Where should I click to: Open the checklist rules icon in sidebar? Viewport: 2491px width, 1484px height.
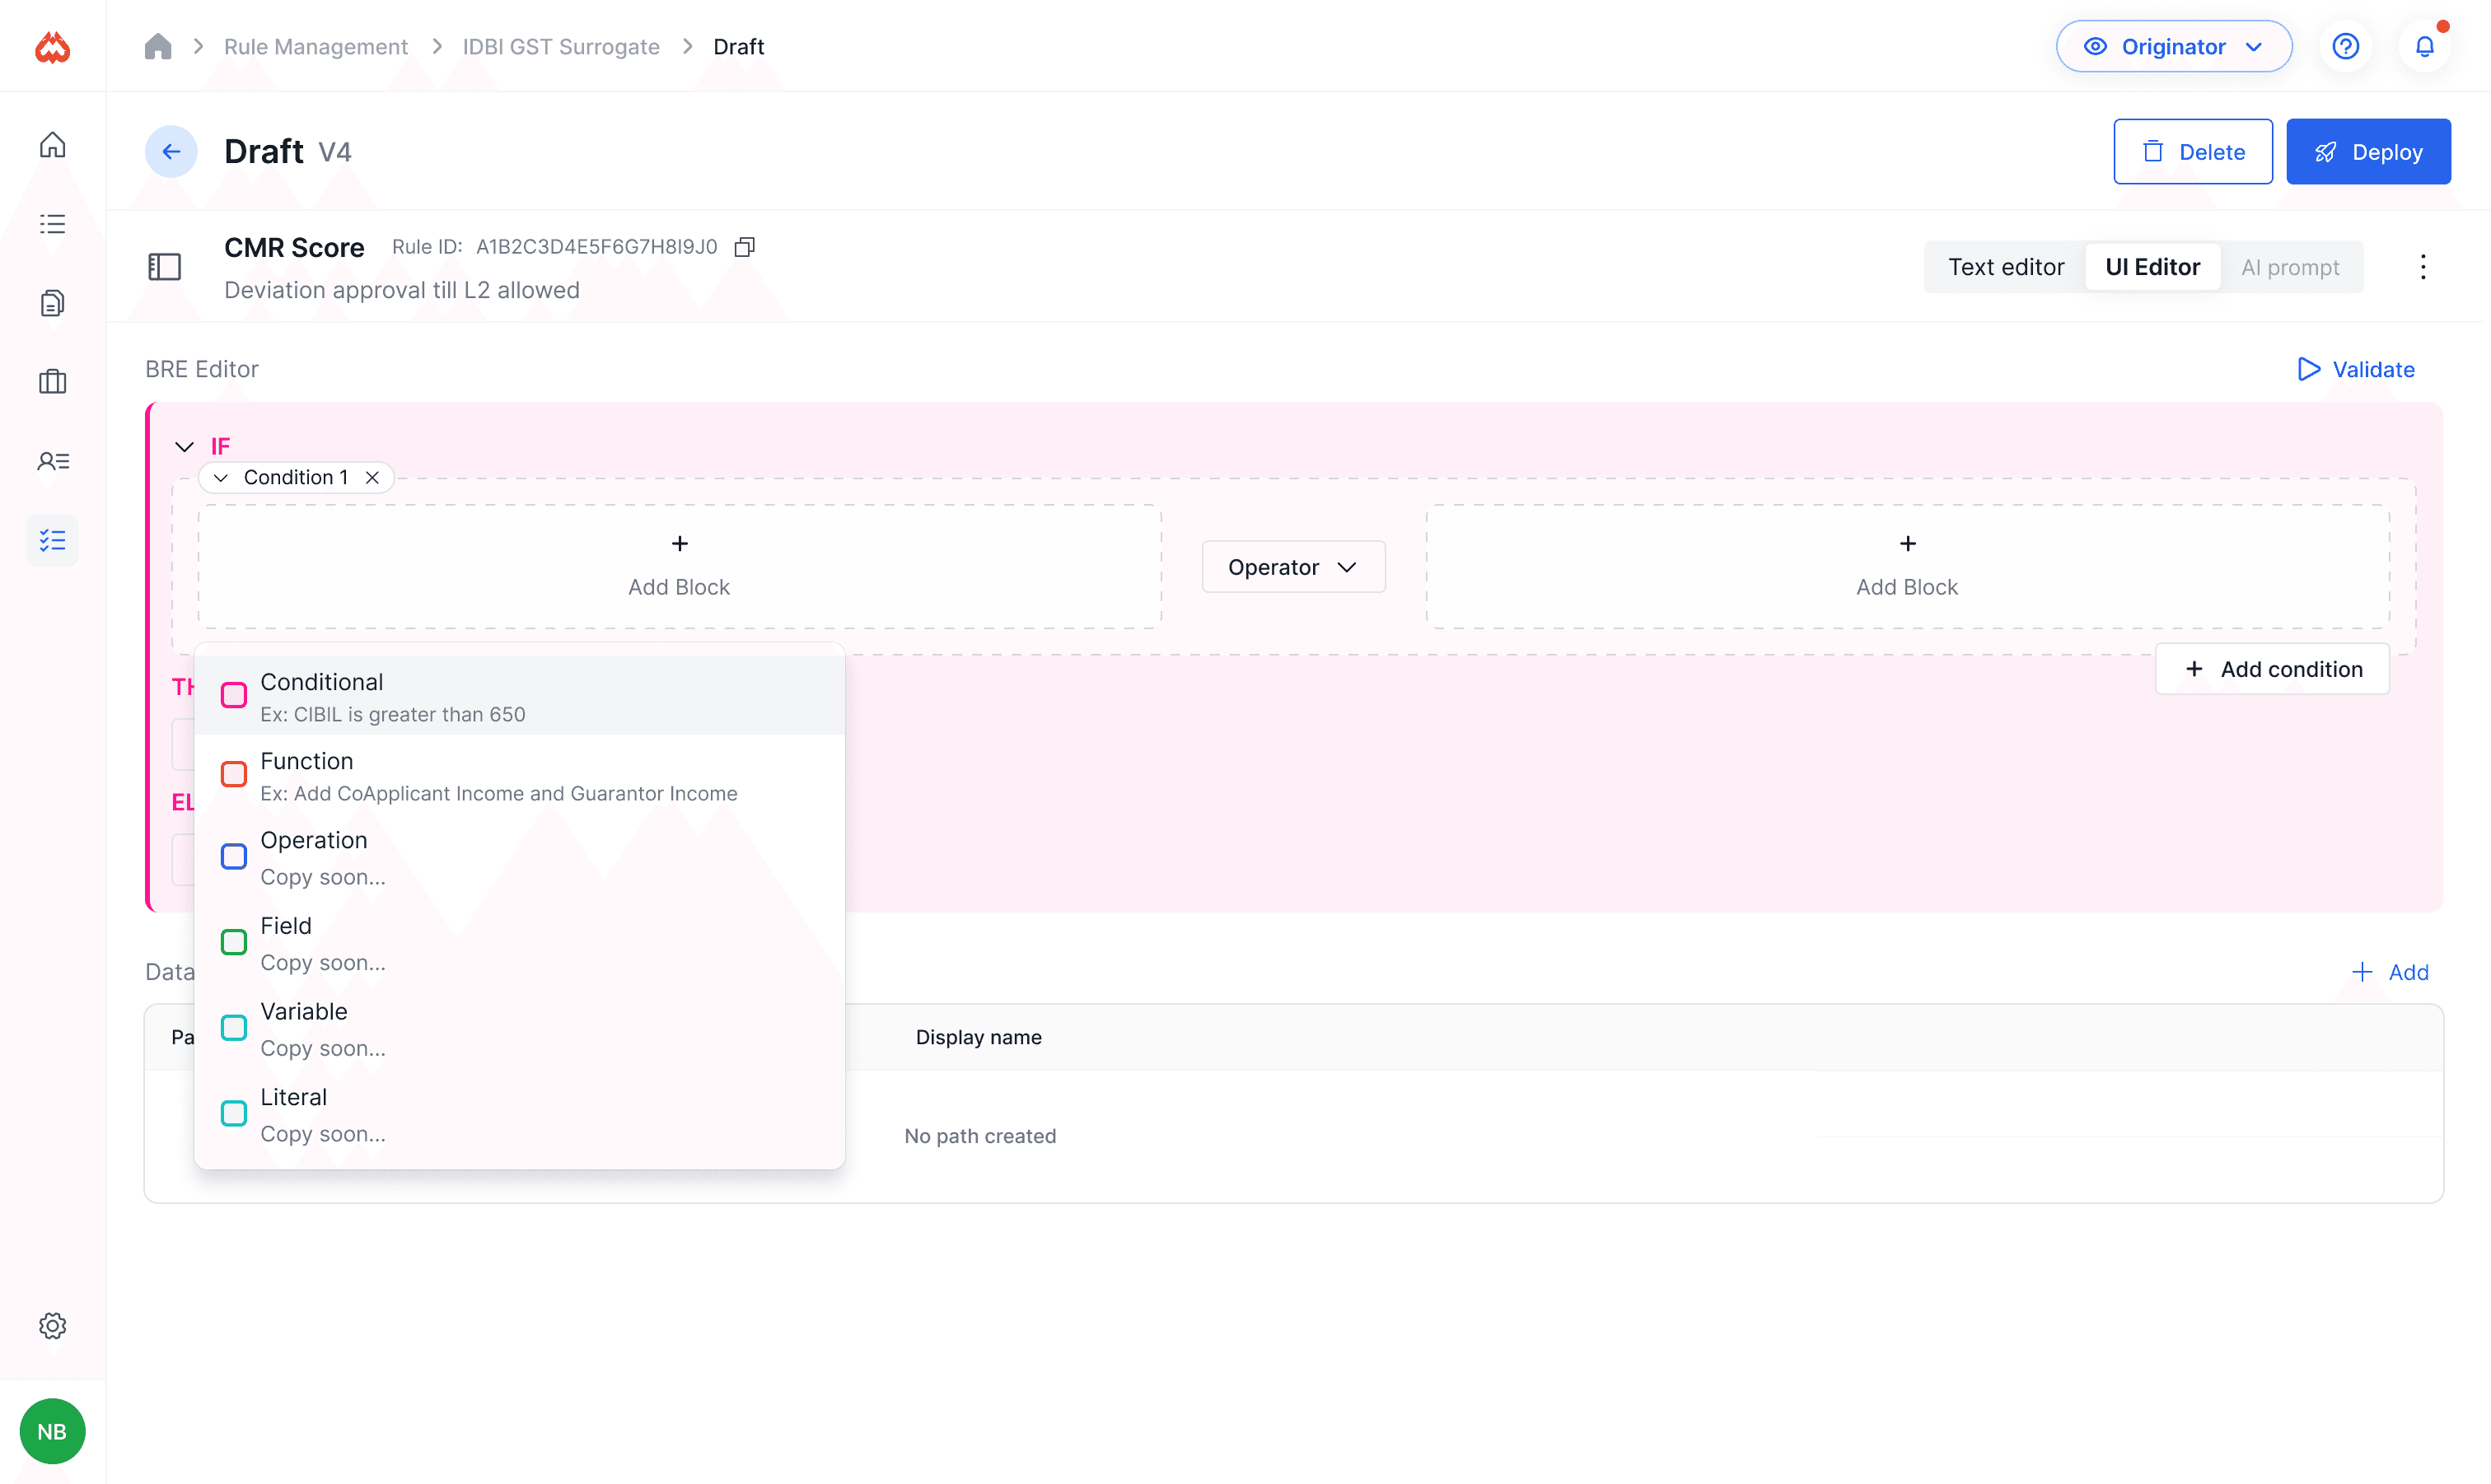[x=52, y=540]
